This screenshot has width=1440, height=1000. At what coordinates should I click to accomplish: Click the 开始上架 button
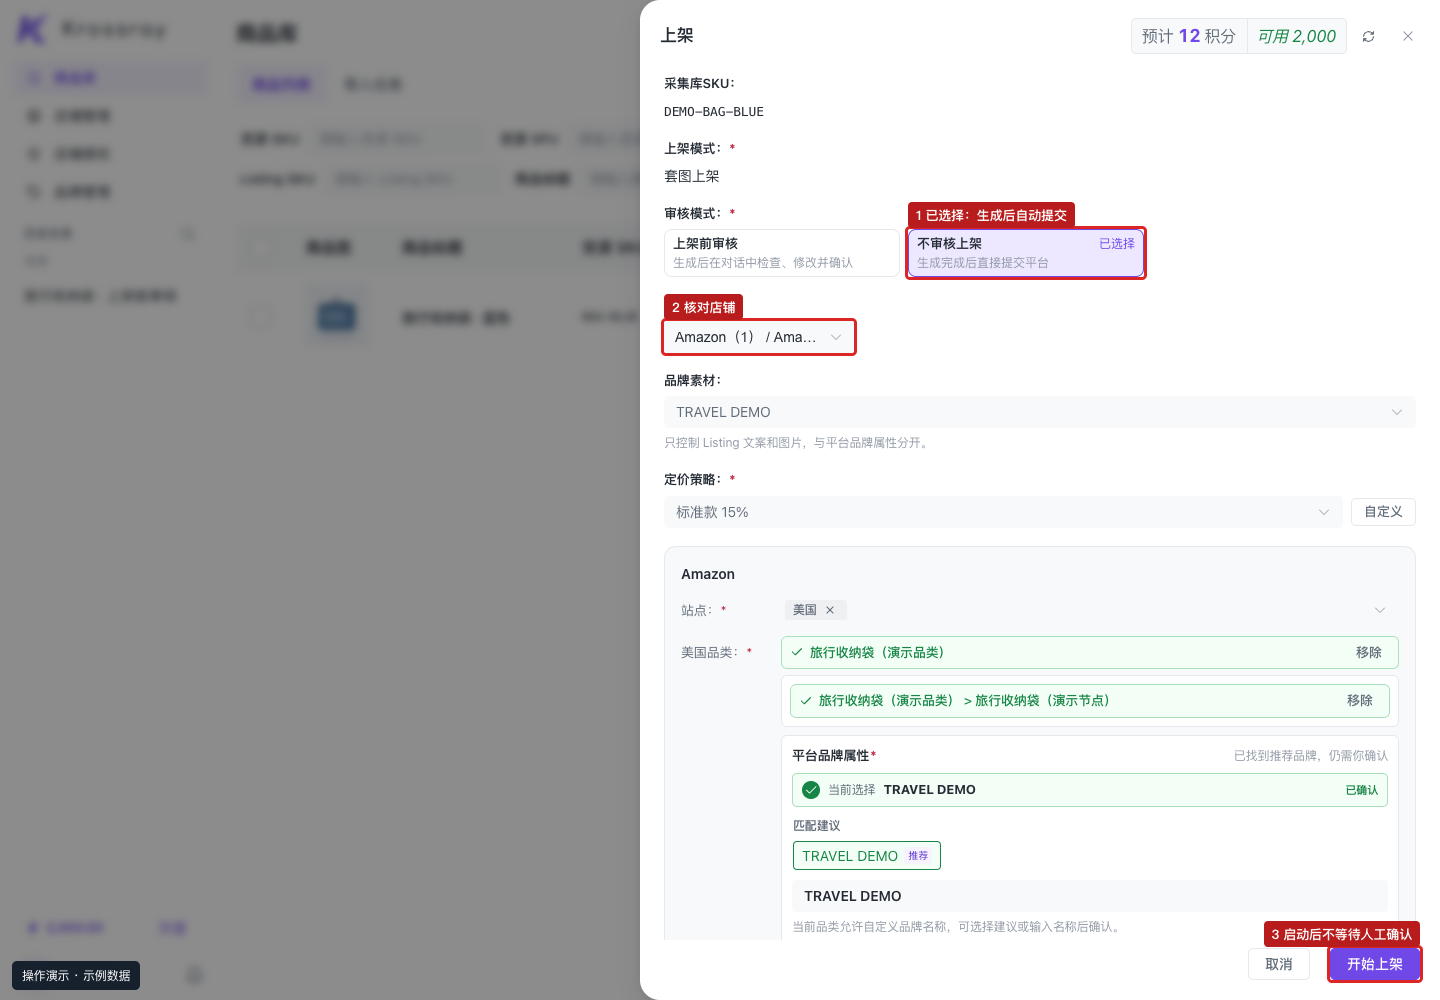pos(1375,964)
